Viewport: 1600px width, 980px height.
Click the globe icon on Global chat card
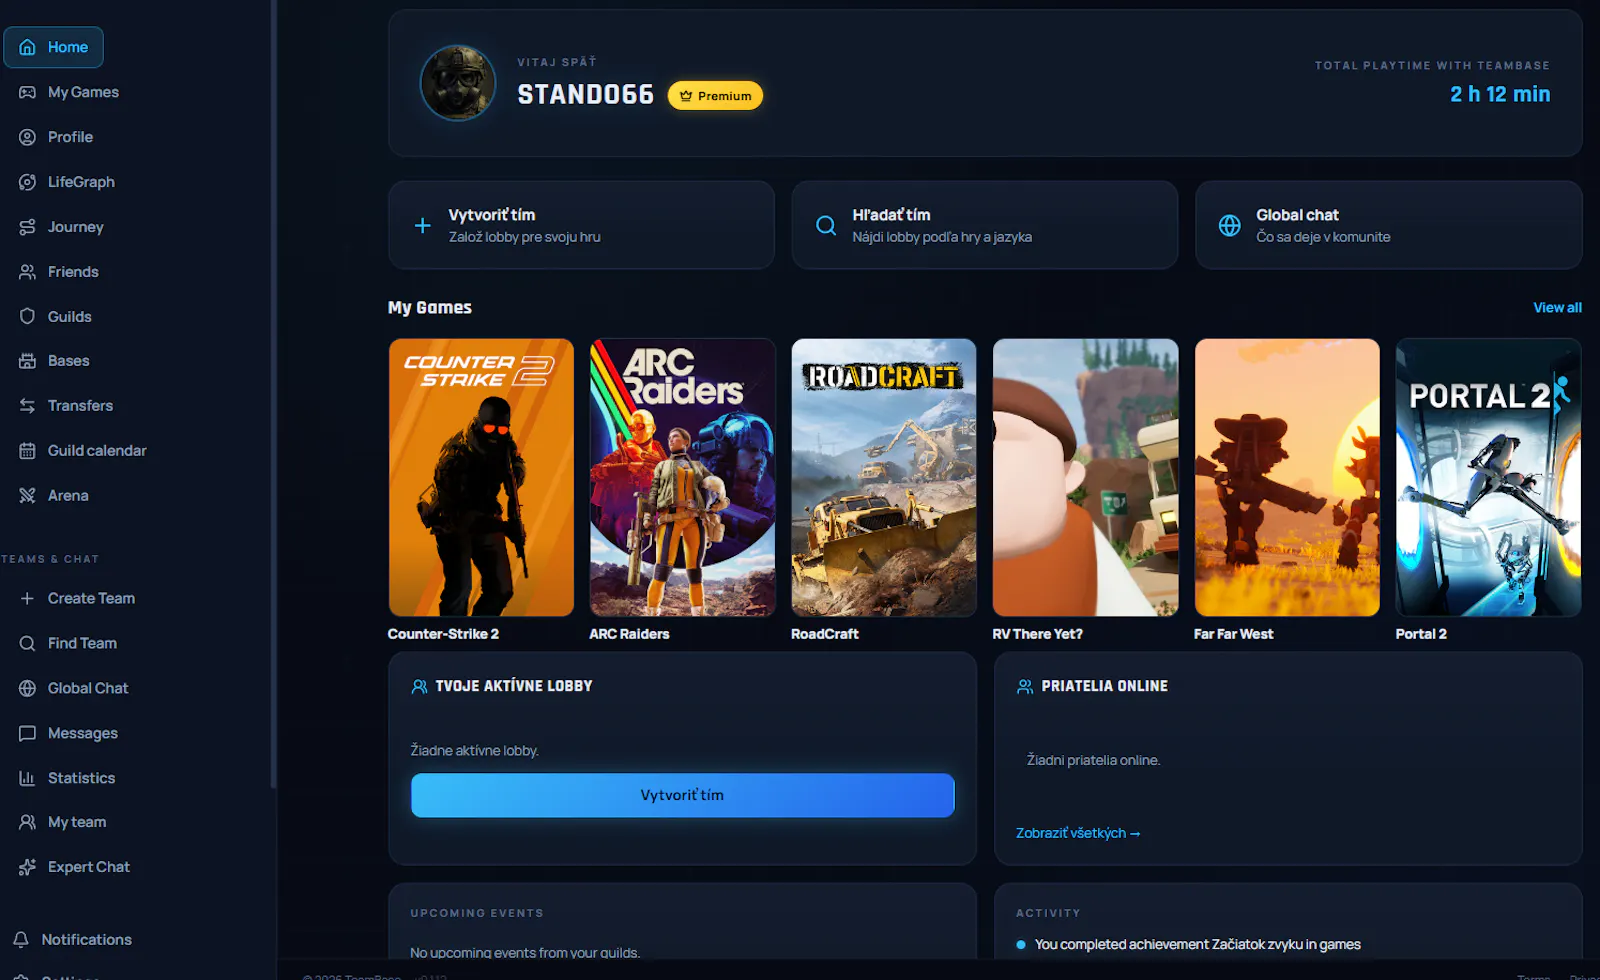[1230, 225]
